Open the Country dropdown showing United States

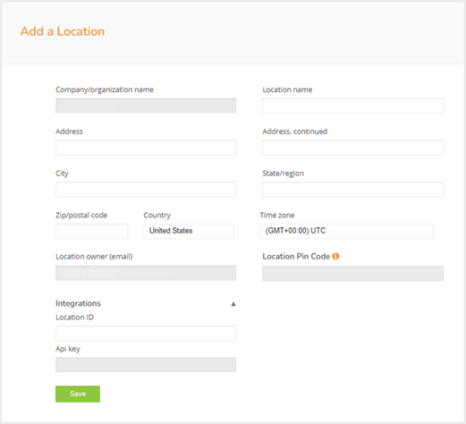tap(189, 231)
